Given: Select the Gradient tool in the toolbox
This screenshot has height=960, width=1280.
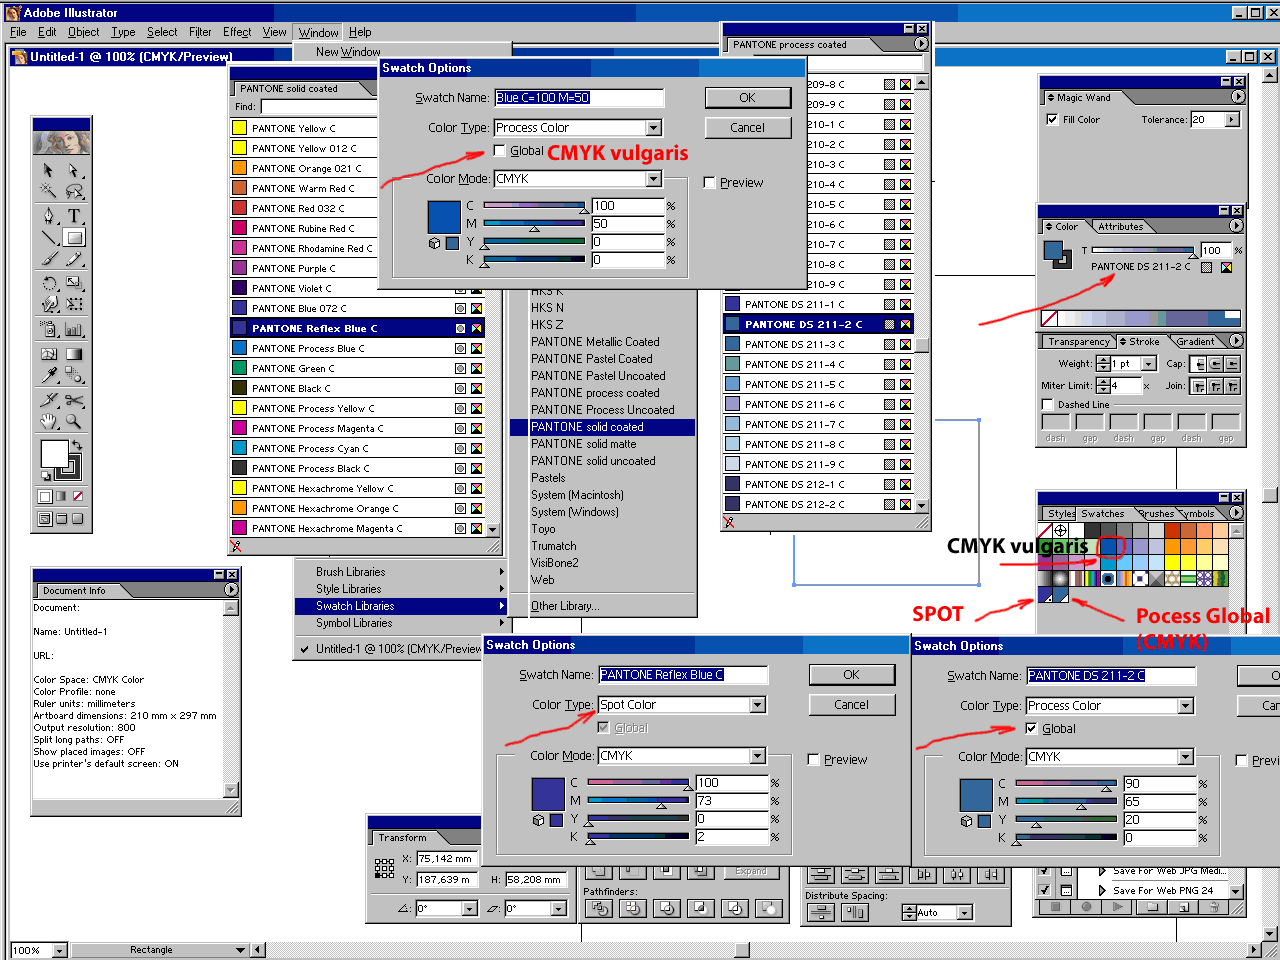Looking at the screenshot, I should point(74,353).
